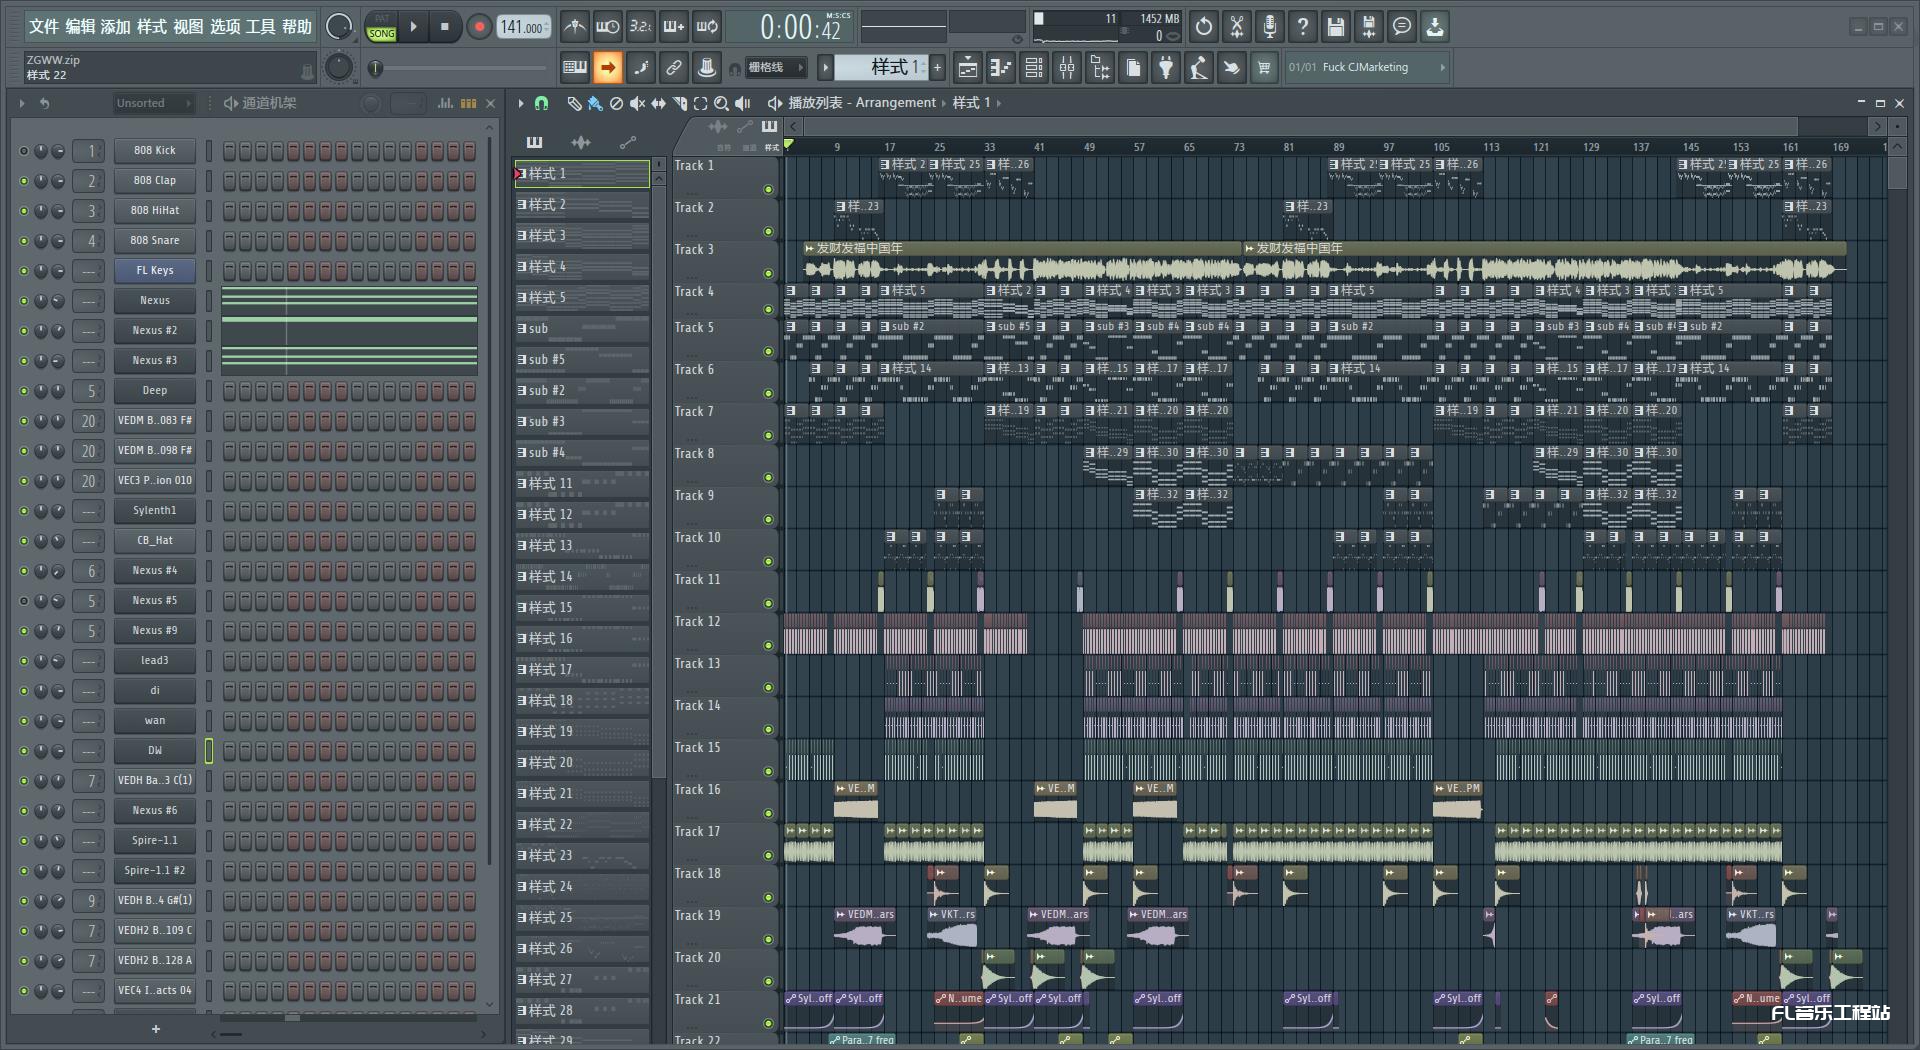Expand the Fuck CJMarketing hint panel arrow

coord(1442,67)
